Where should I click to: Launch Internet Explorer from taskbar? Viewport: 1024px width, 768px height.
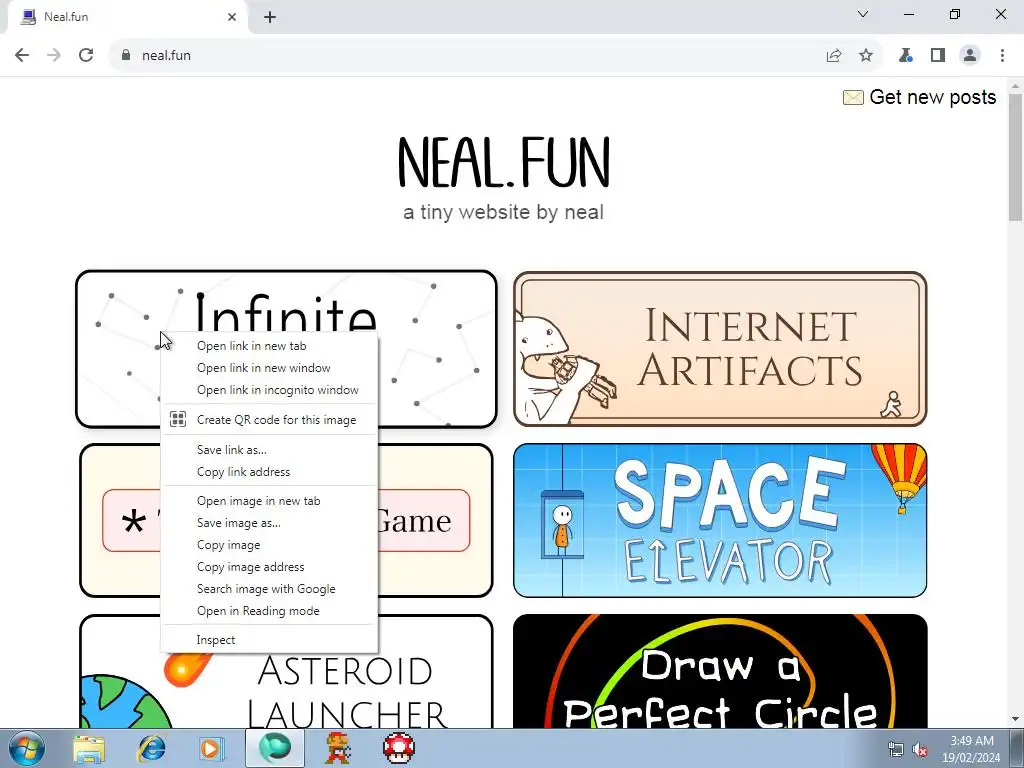(150, 748)
